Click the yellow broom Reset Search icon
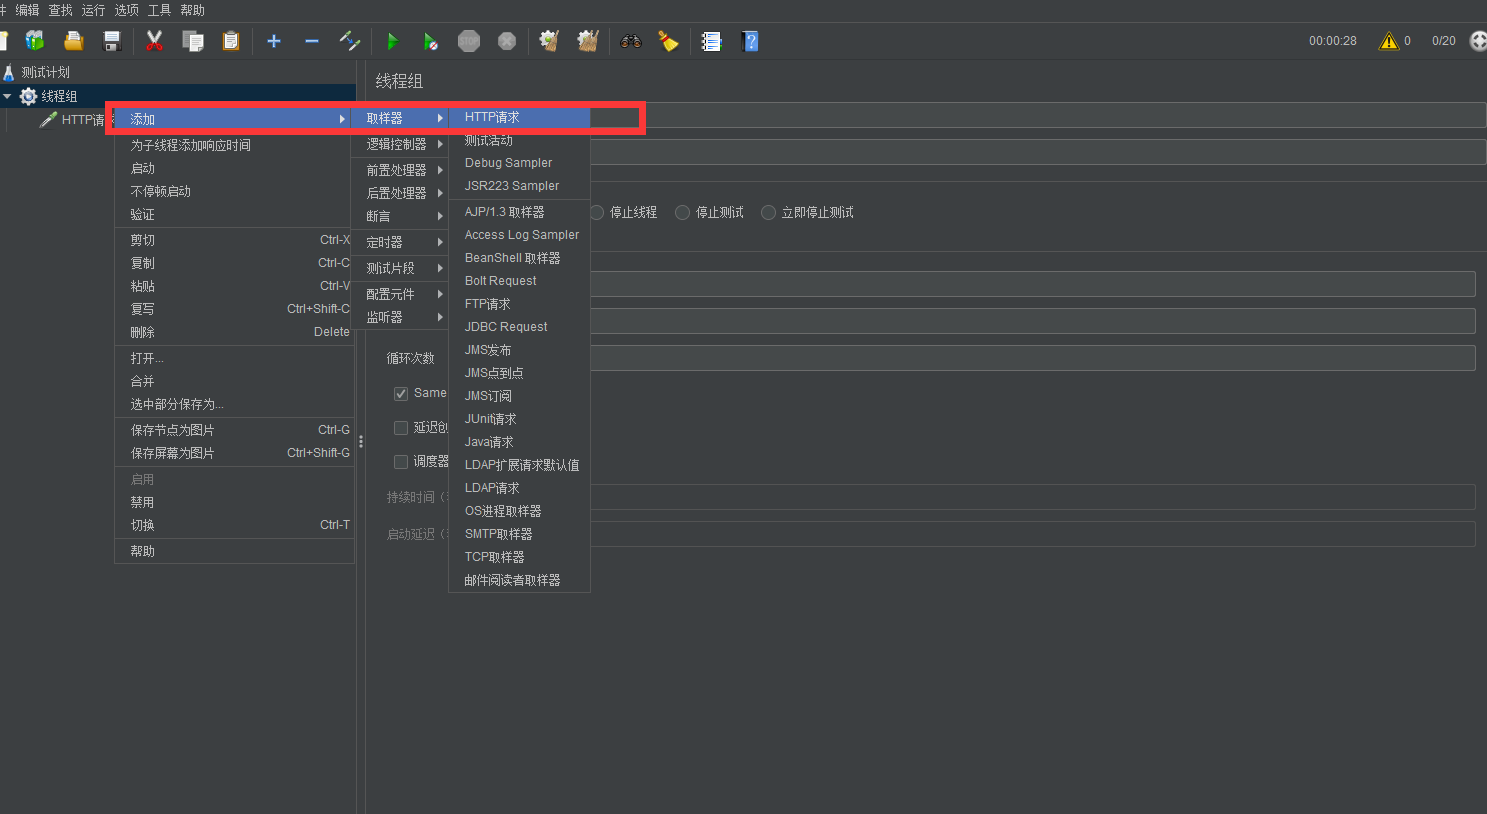This screenshot has width=1487, height=814. pyautogui.click(x=668, y=41)
